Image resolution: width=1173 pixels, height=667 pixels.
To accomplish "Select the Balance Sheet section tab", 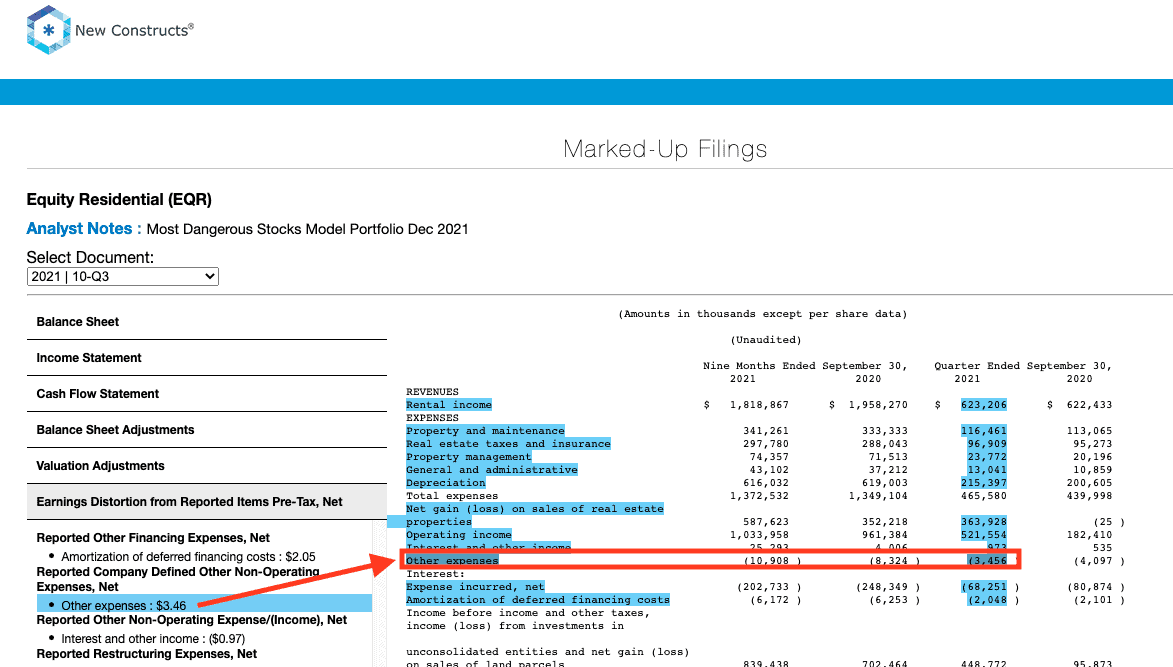I will click(x=206, y=322).
